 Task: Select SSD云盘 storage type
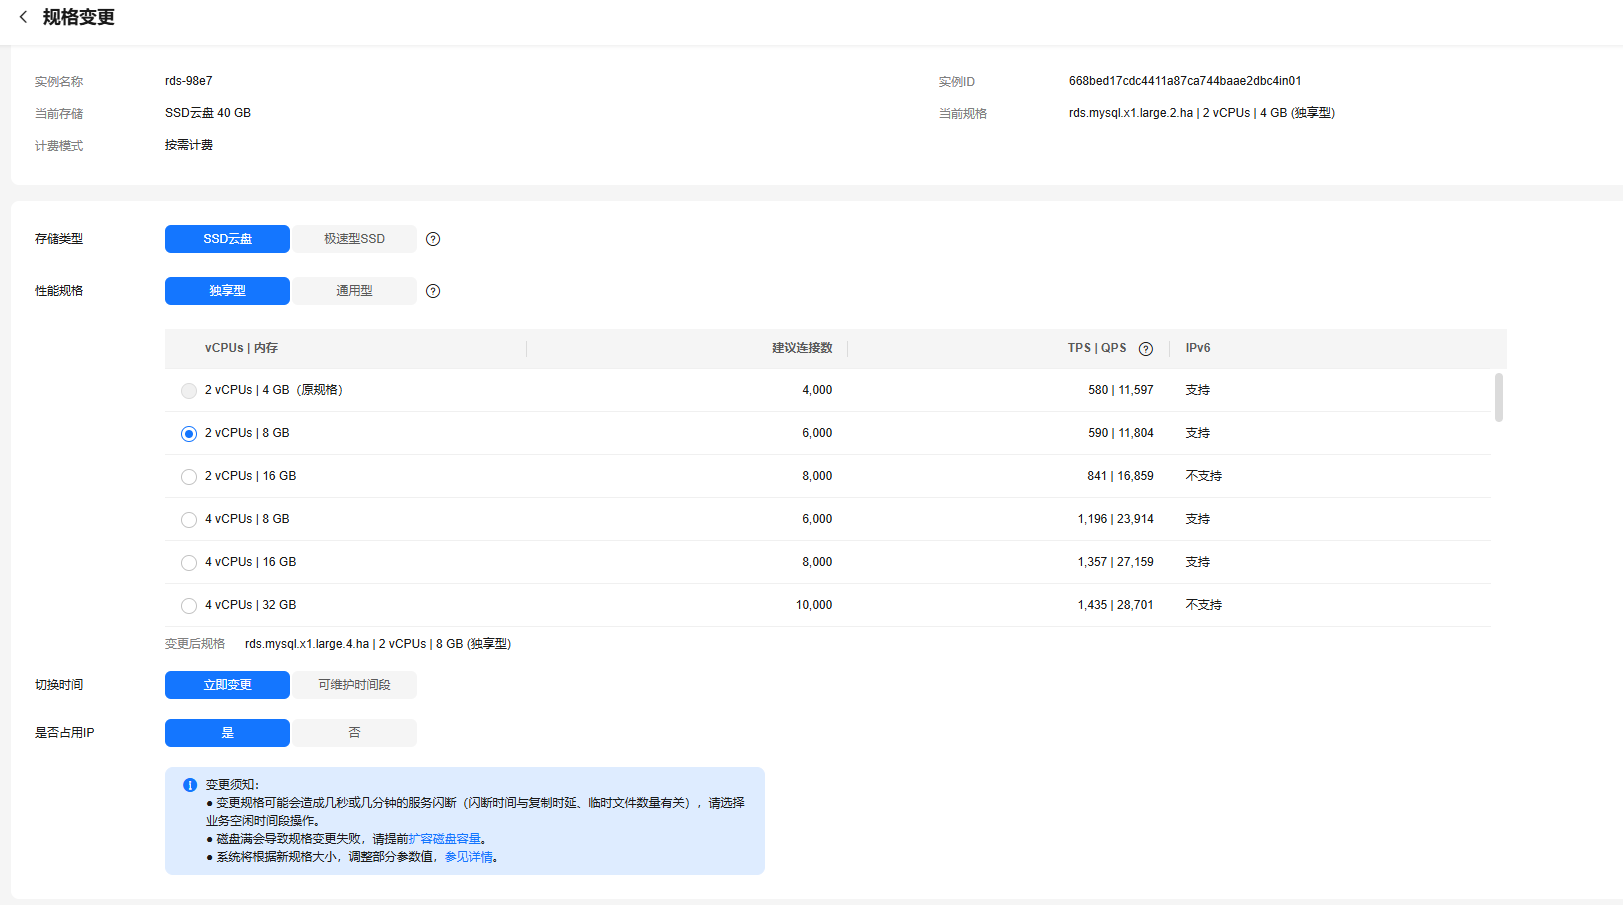coord(227,239)
